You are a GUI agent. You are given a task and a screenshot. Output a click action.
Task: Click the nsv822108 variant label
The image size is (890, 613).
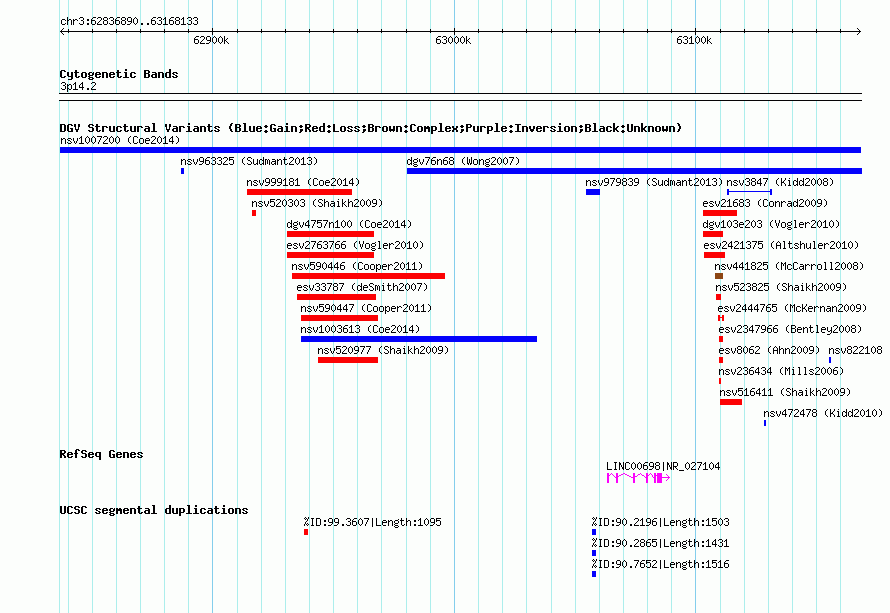click(x=855, y=350)
